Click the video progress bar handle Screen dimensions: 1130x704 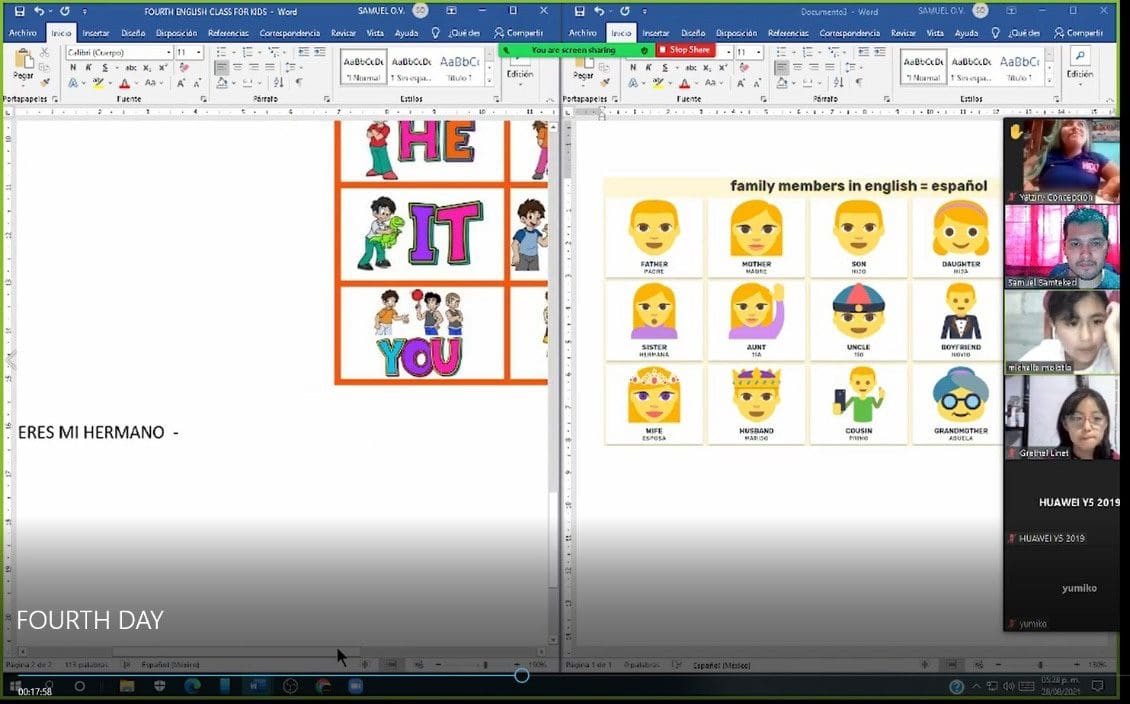pos(521,675)
